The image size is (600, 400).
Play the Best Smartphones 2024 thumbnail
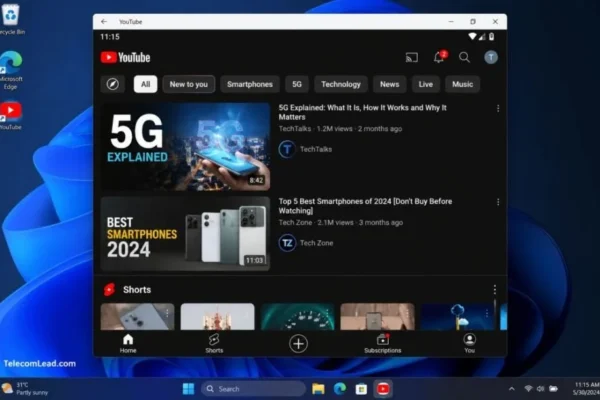click(x=186, y=233)
